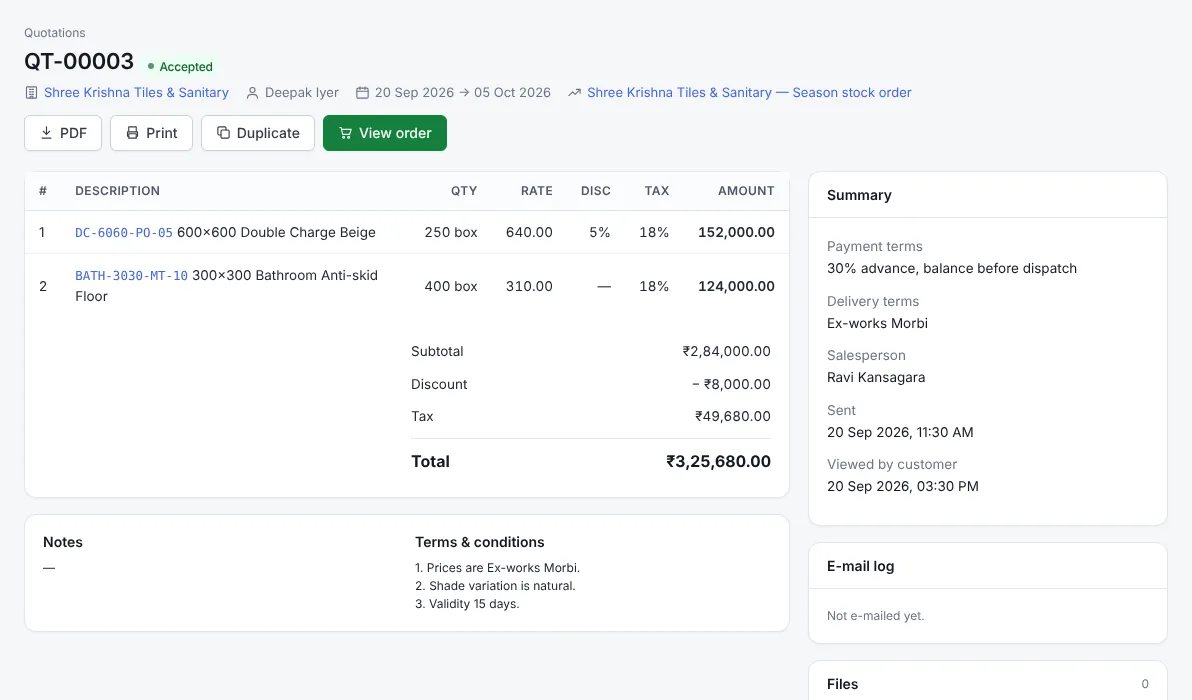The width and height of the screenshot is (1192, 700).
Task: Click the download icon in the PDF button
Action: point(46,133)
